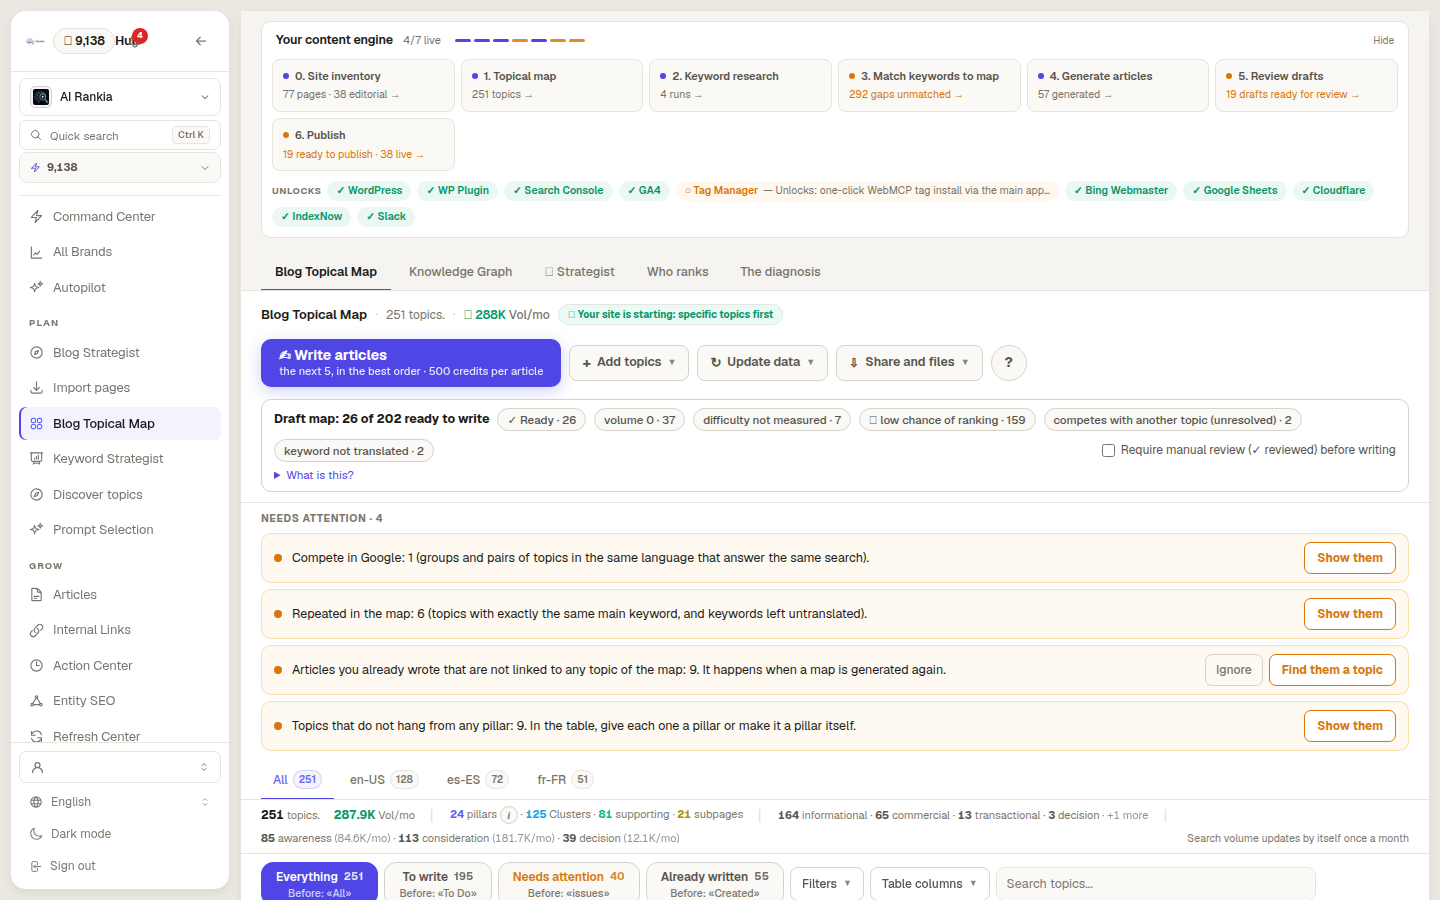
Task: Click the All Brands chart icon
Action: (36, 252)
